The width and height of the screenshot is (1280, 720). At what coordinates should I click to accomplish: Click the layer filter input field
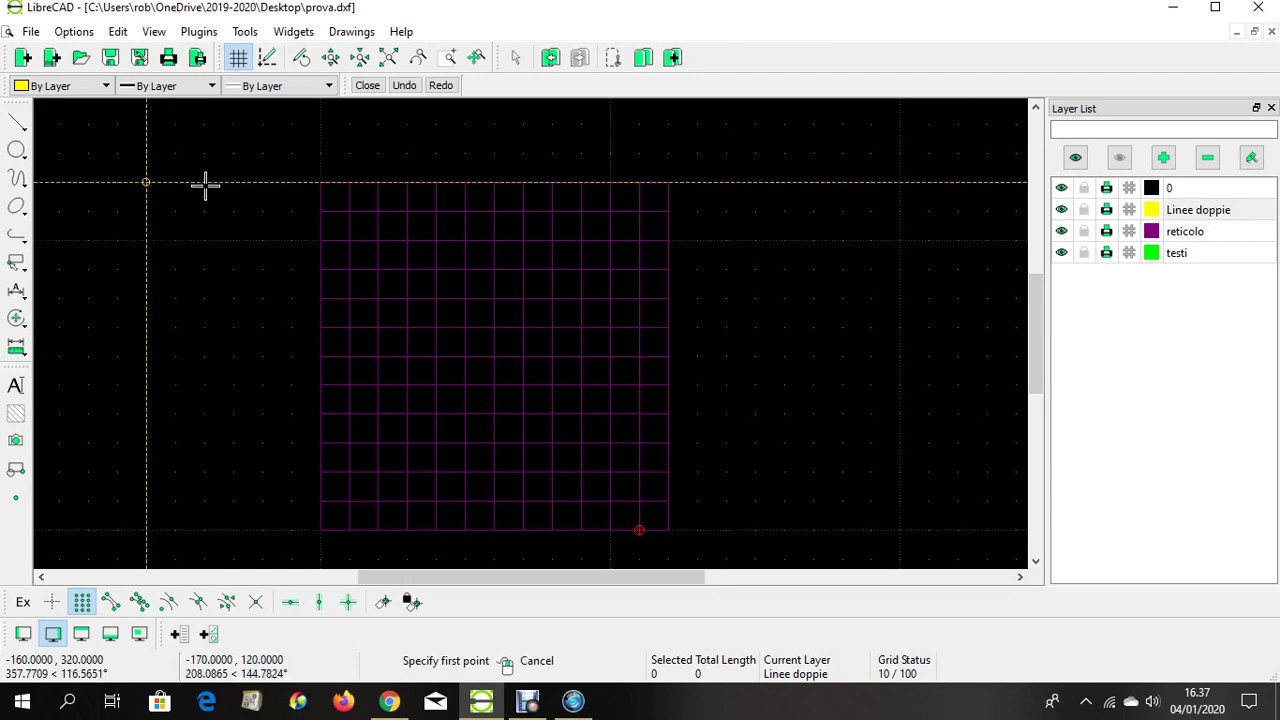coord(1164,130)
